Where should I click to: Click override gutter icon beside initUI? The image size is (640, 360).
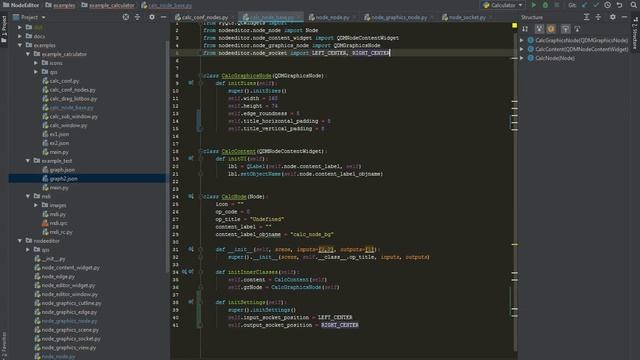point(191,158)
